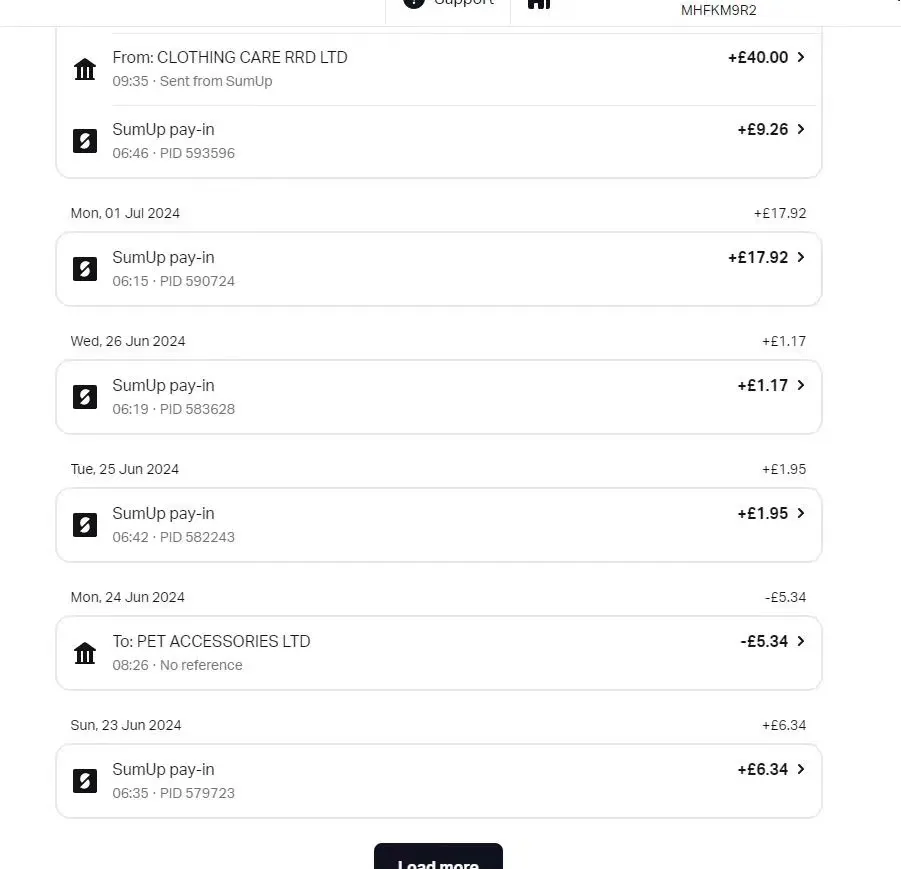Click bank icon beside CLOTHING CARE RRD LTD

click(x=85, y=69)
